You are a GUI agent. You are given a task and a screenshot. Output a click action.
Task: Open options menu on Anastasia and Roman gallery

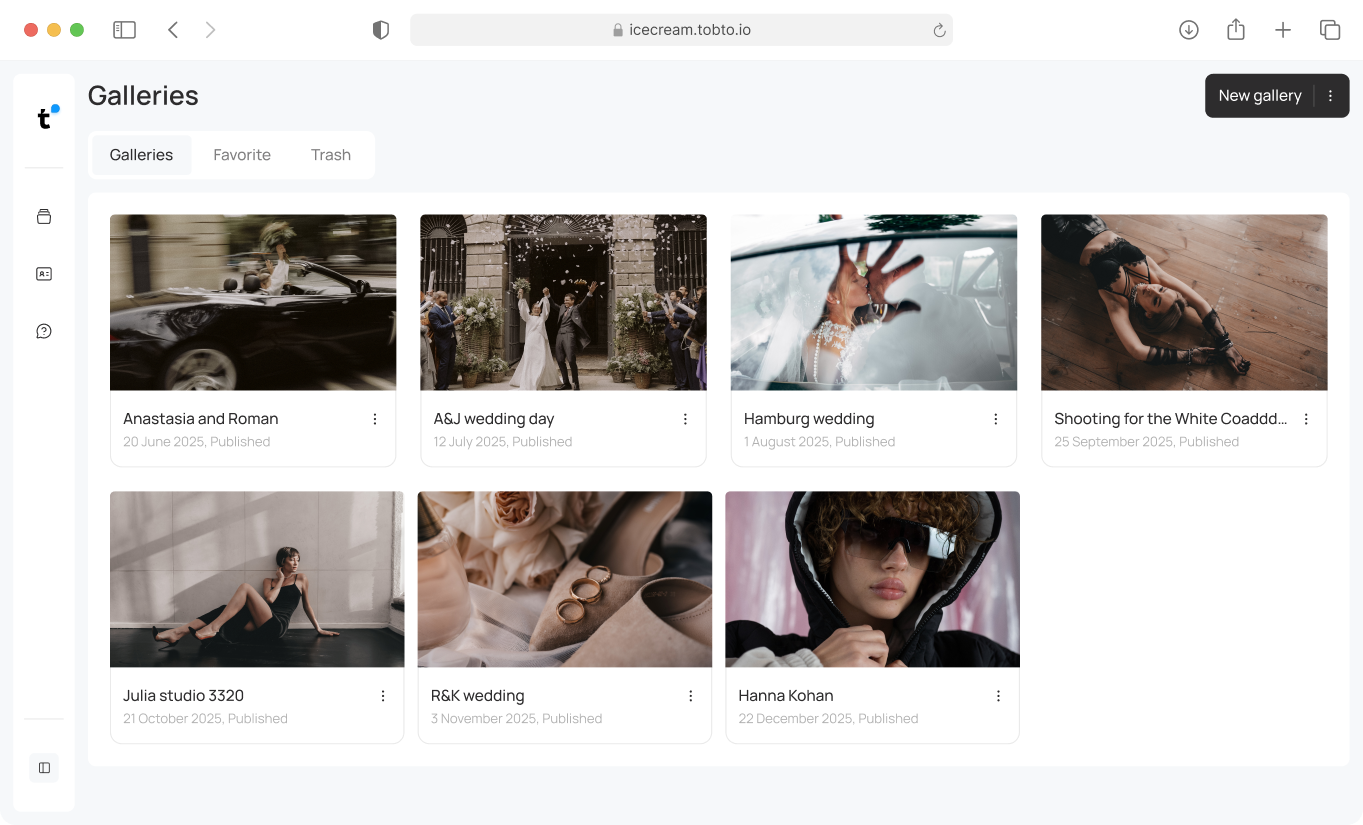tap(375, 418)
